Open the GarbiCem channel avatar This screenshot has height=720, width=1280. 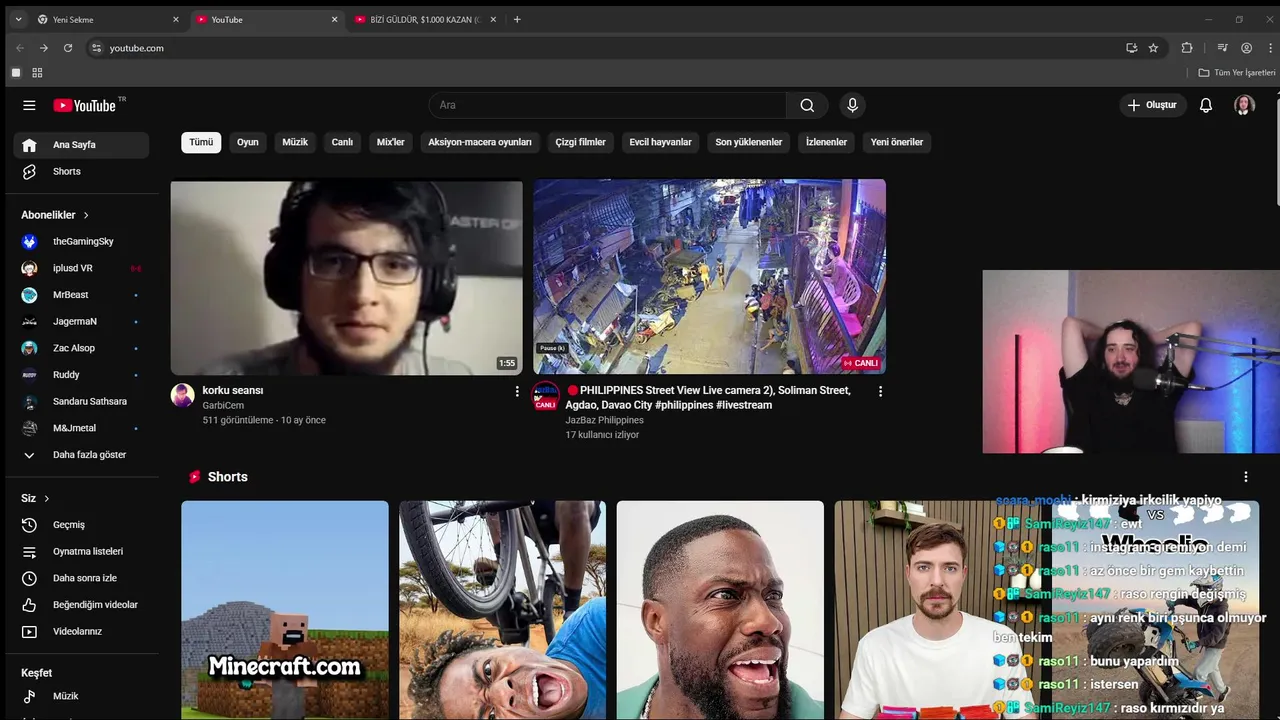(x=183, y=395)
